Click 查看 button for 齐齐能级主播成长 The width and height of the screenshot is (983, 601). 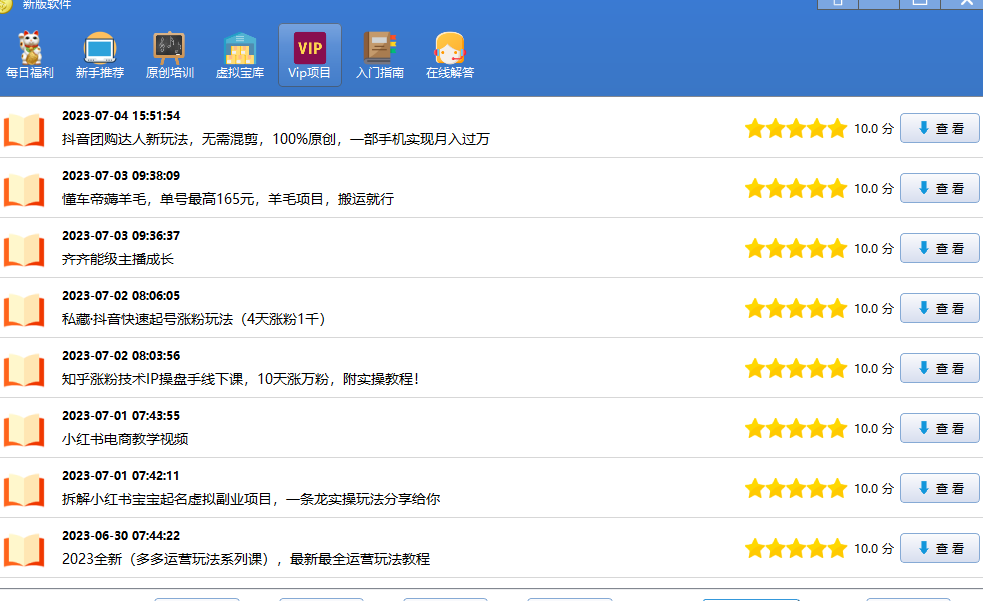click(x=940, y=249)
